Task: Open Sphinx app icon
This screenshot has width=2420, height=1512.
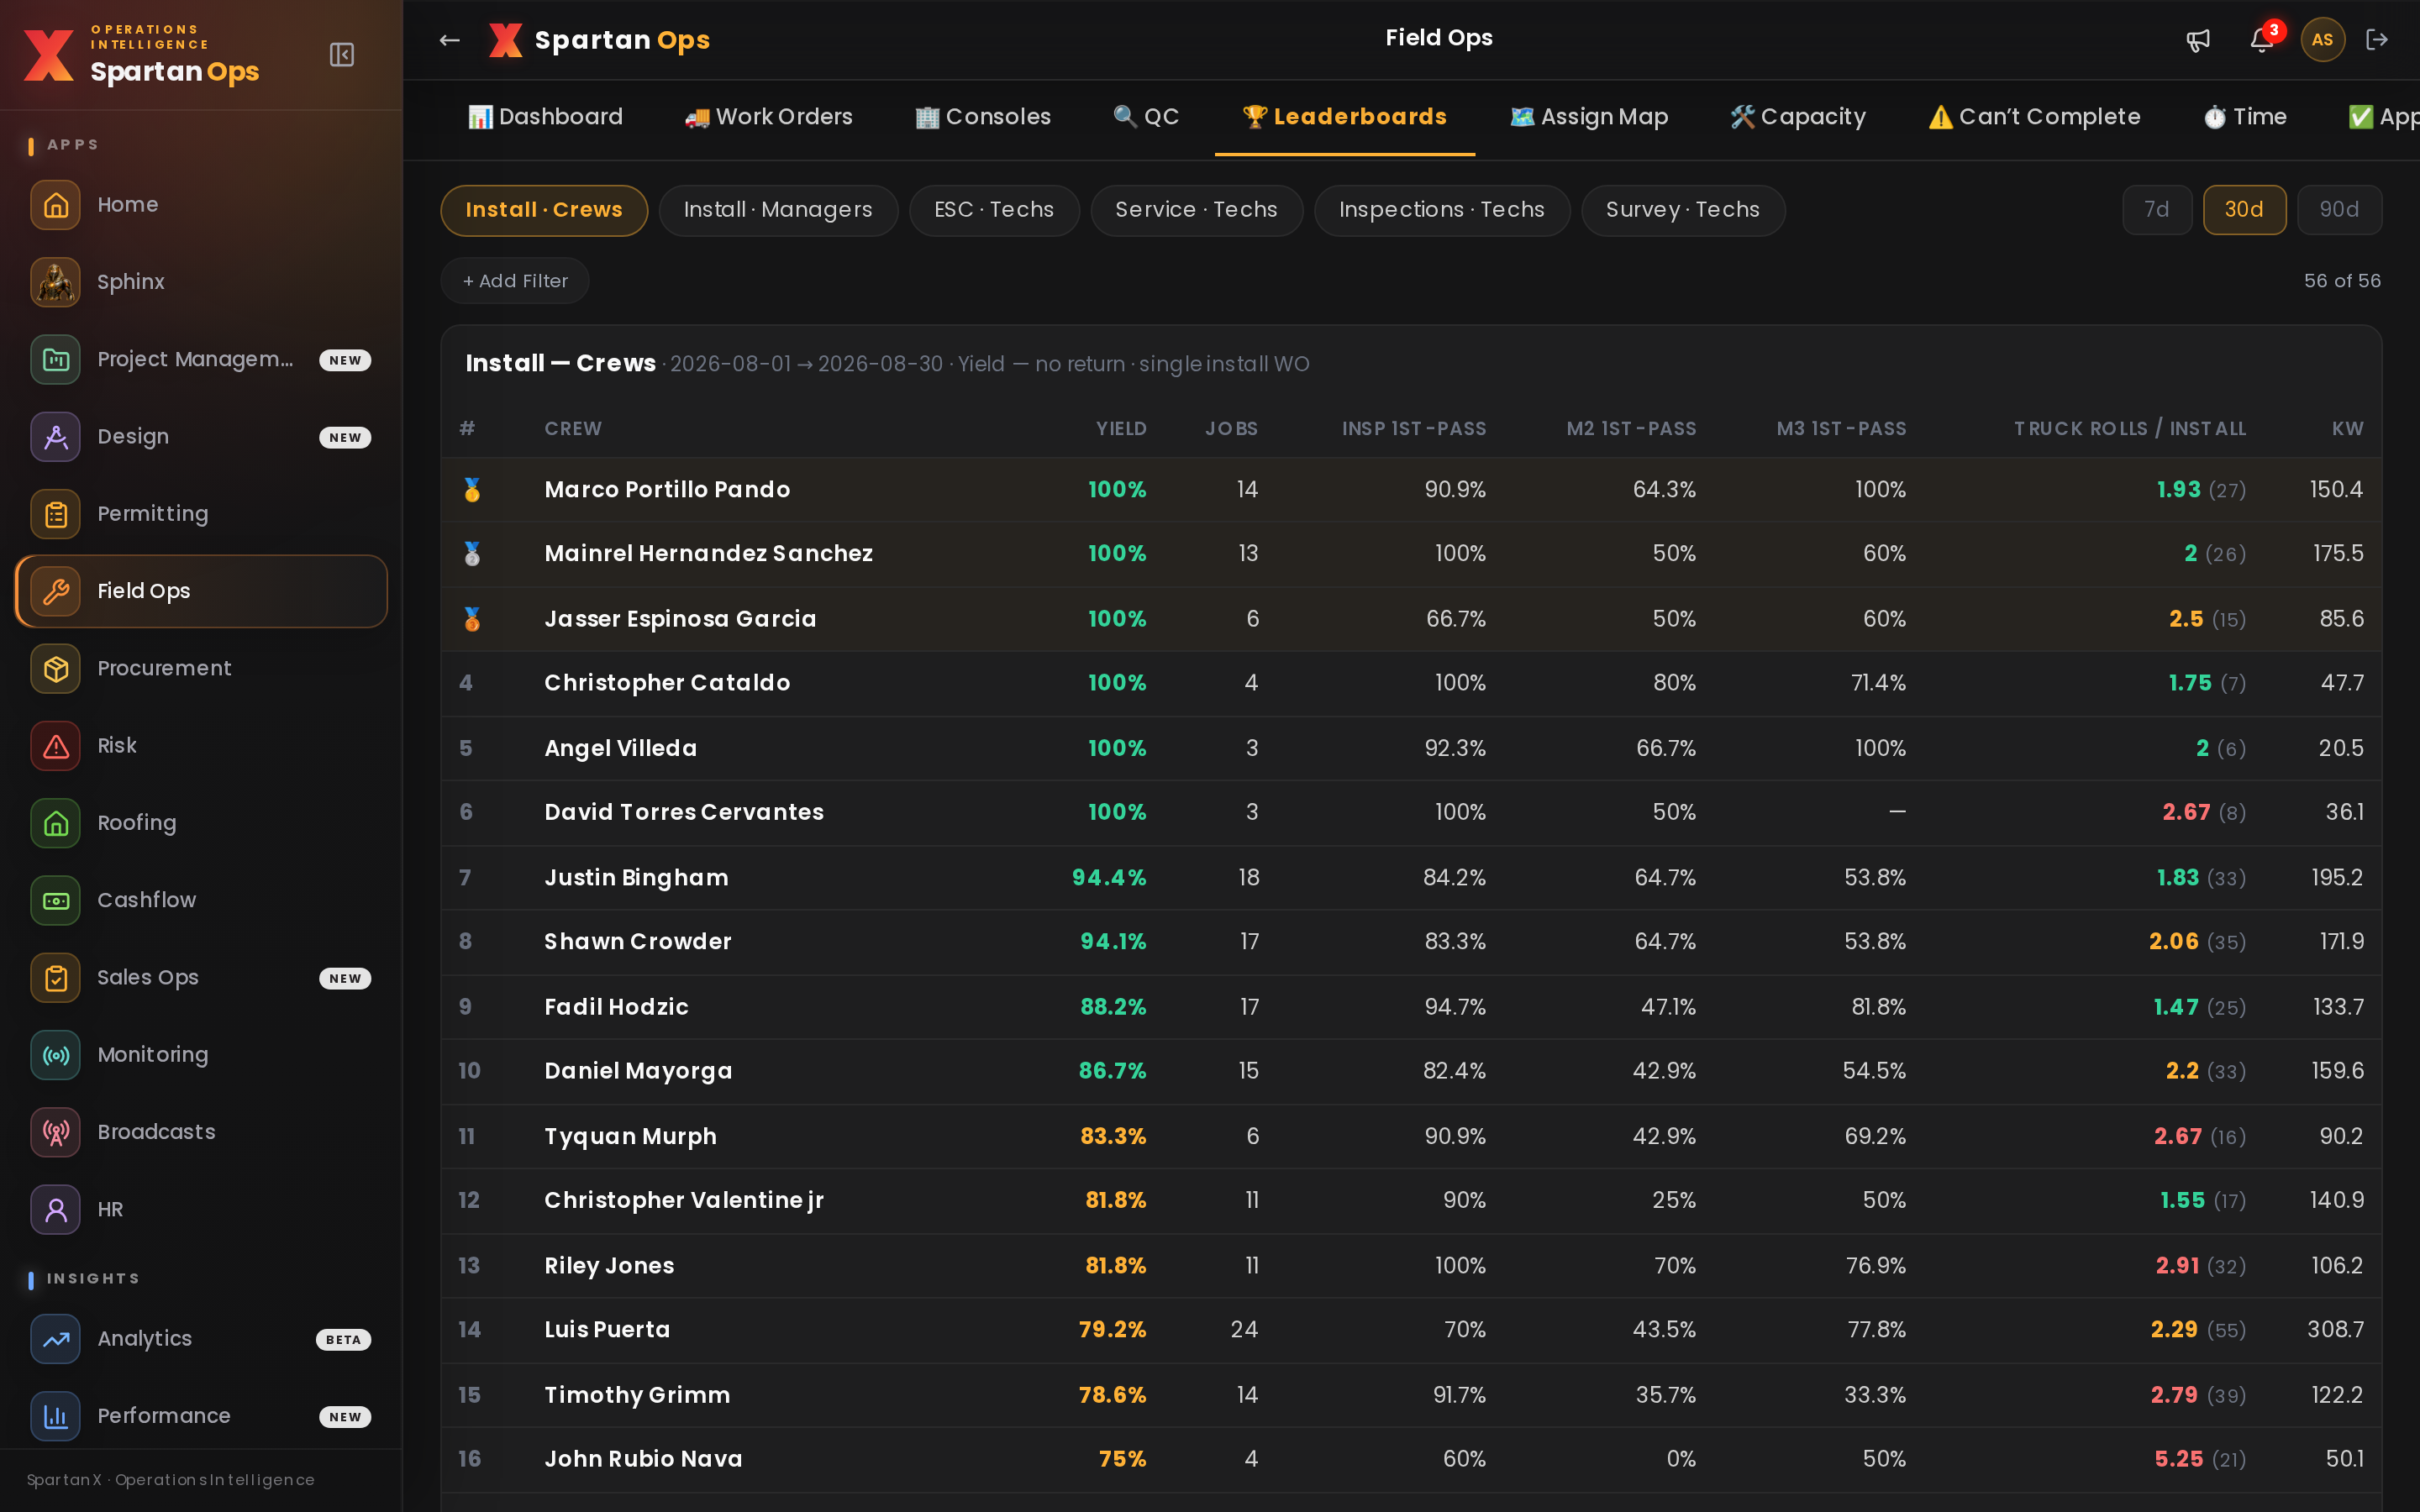Action: coord(56,282)
